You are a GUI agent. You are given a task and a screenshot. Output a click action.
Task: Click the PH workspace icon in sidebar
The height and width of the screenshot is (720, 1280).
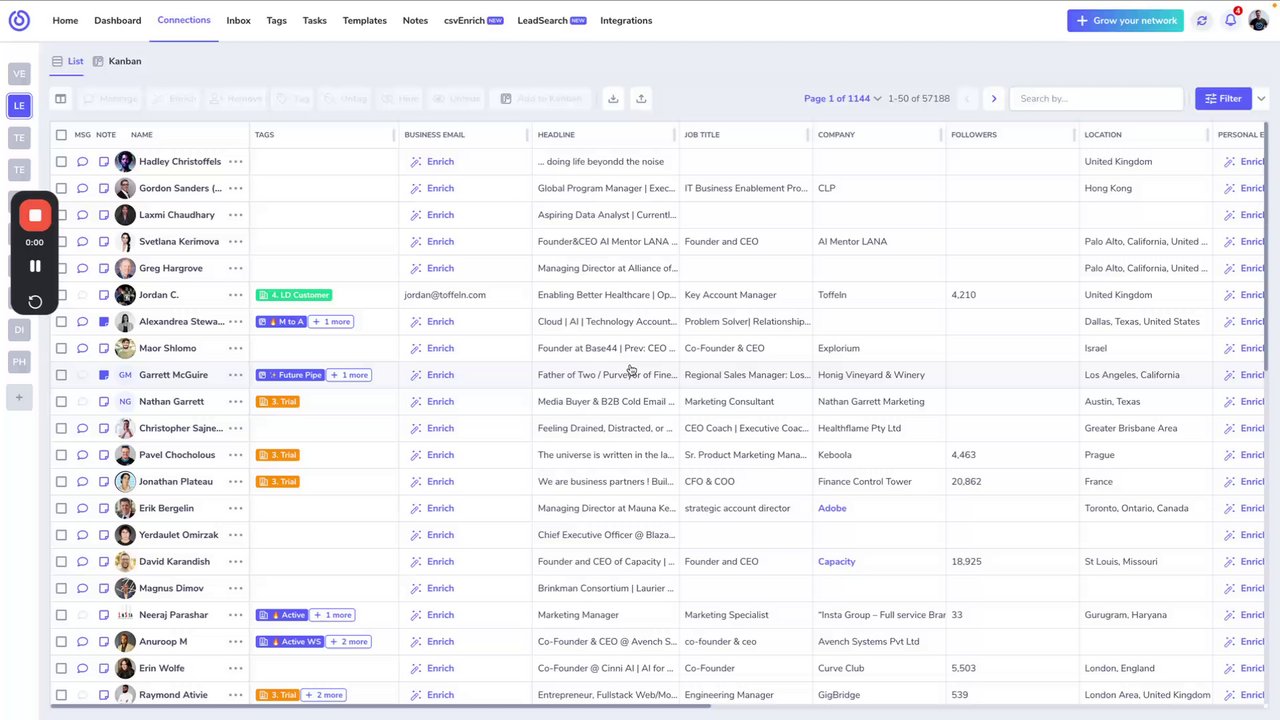point(19,361)
